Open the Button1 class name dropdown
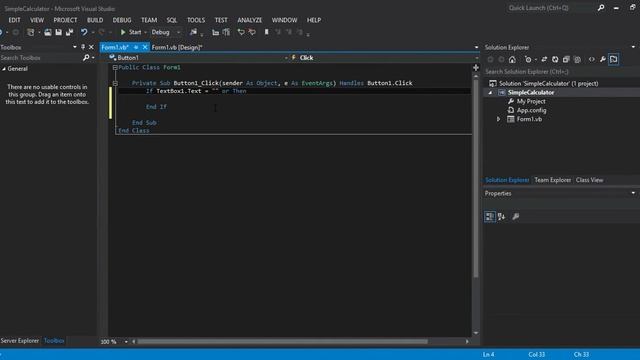Viewport: 640px width, 360px height. (x=286, y=58)
